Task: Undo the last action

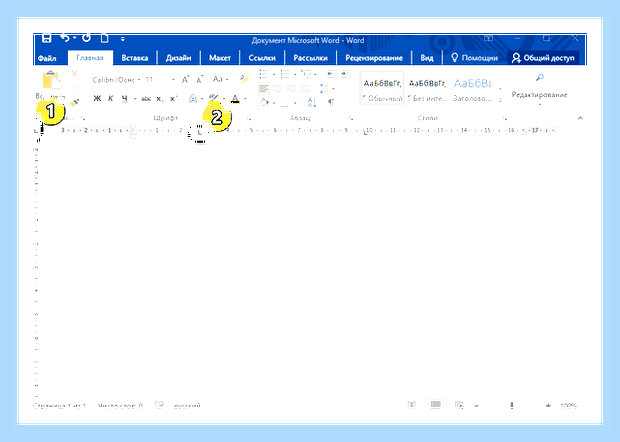Action: pos(65,38)
